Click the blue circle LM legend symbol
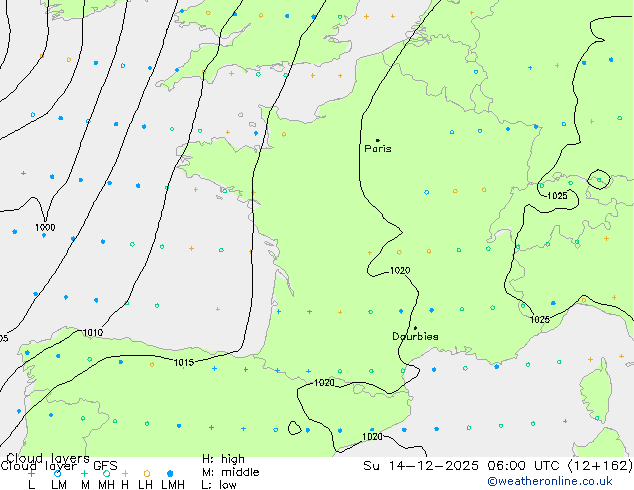This screenshot has height=490, width=634. click(57, 473)
